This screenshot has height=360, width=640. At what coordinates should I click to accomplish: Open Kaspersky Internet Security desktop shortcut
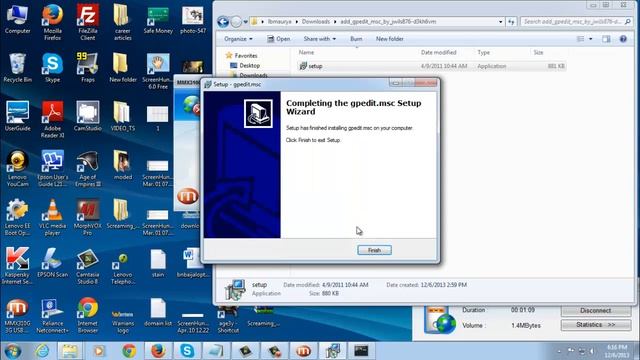(x=18, y=266)
